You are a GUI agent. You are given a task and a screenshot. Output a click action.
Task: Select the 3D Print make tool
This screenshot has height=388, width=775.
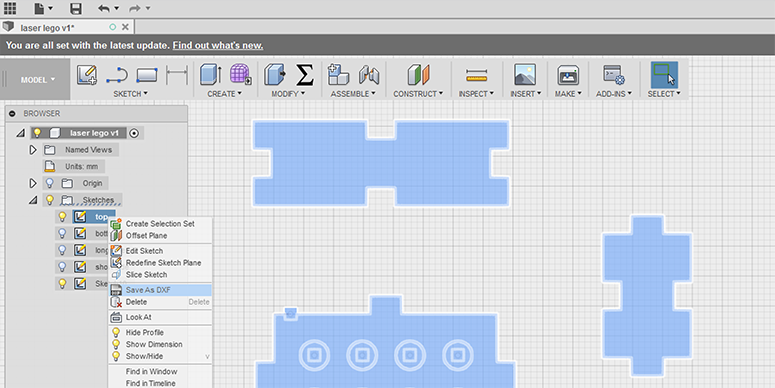[568, 75]
